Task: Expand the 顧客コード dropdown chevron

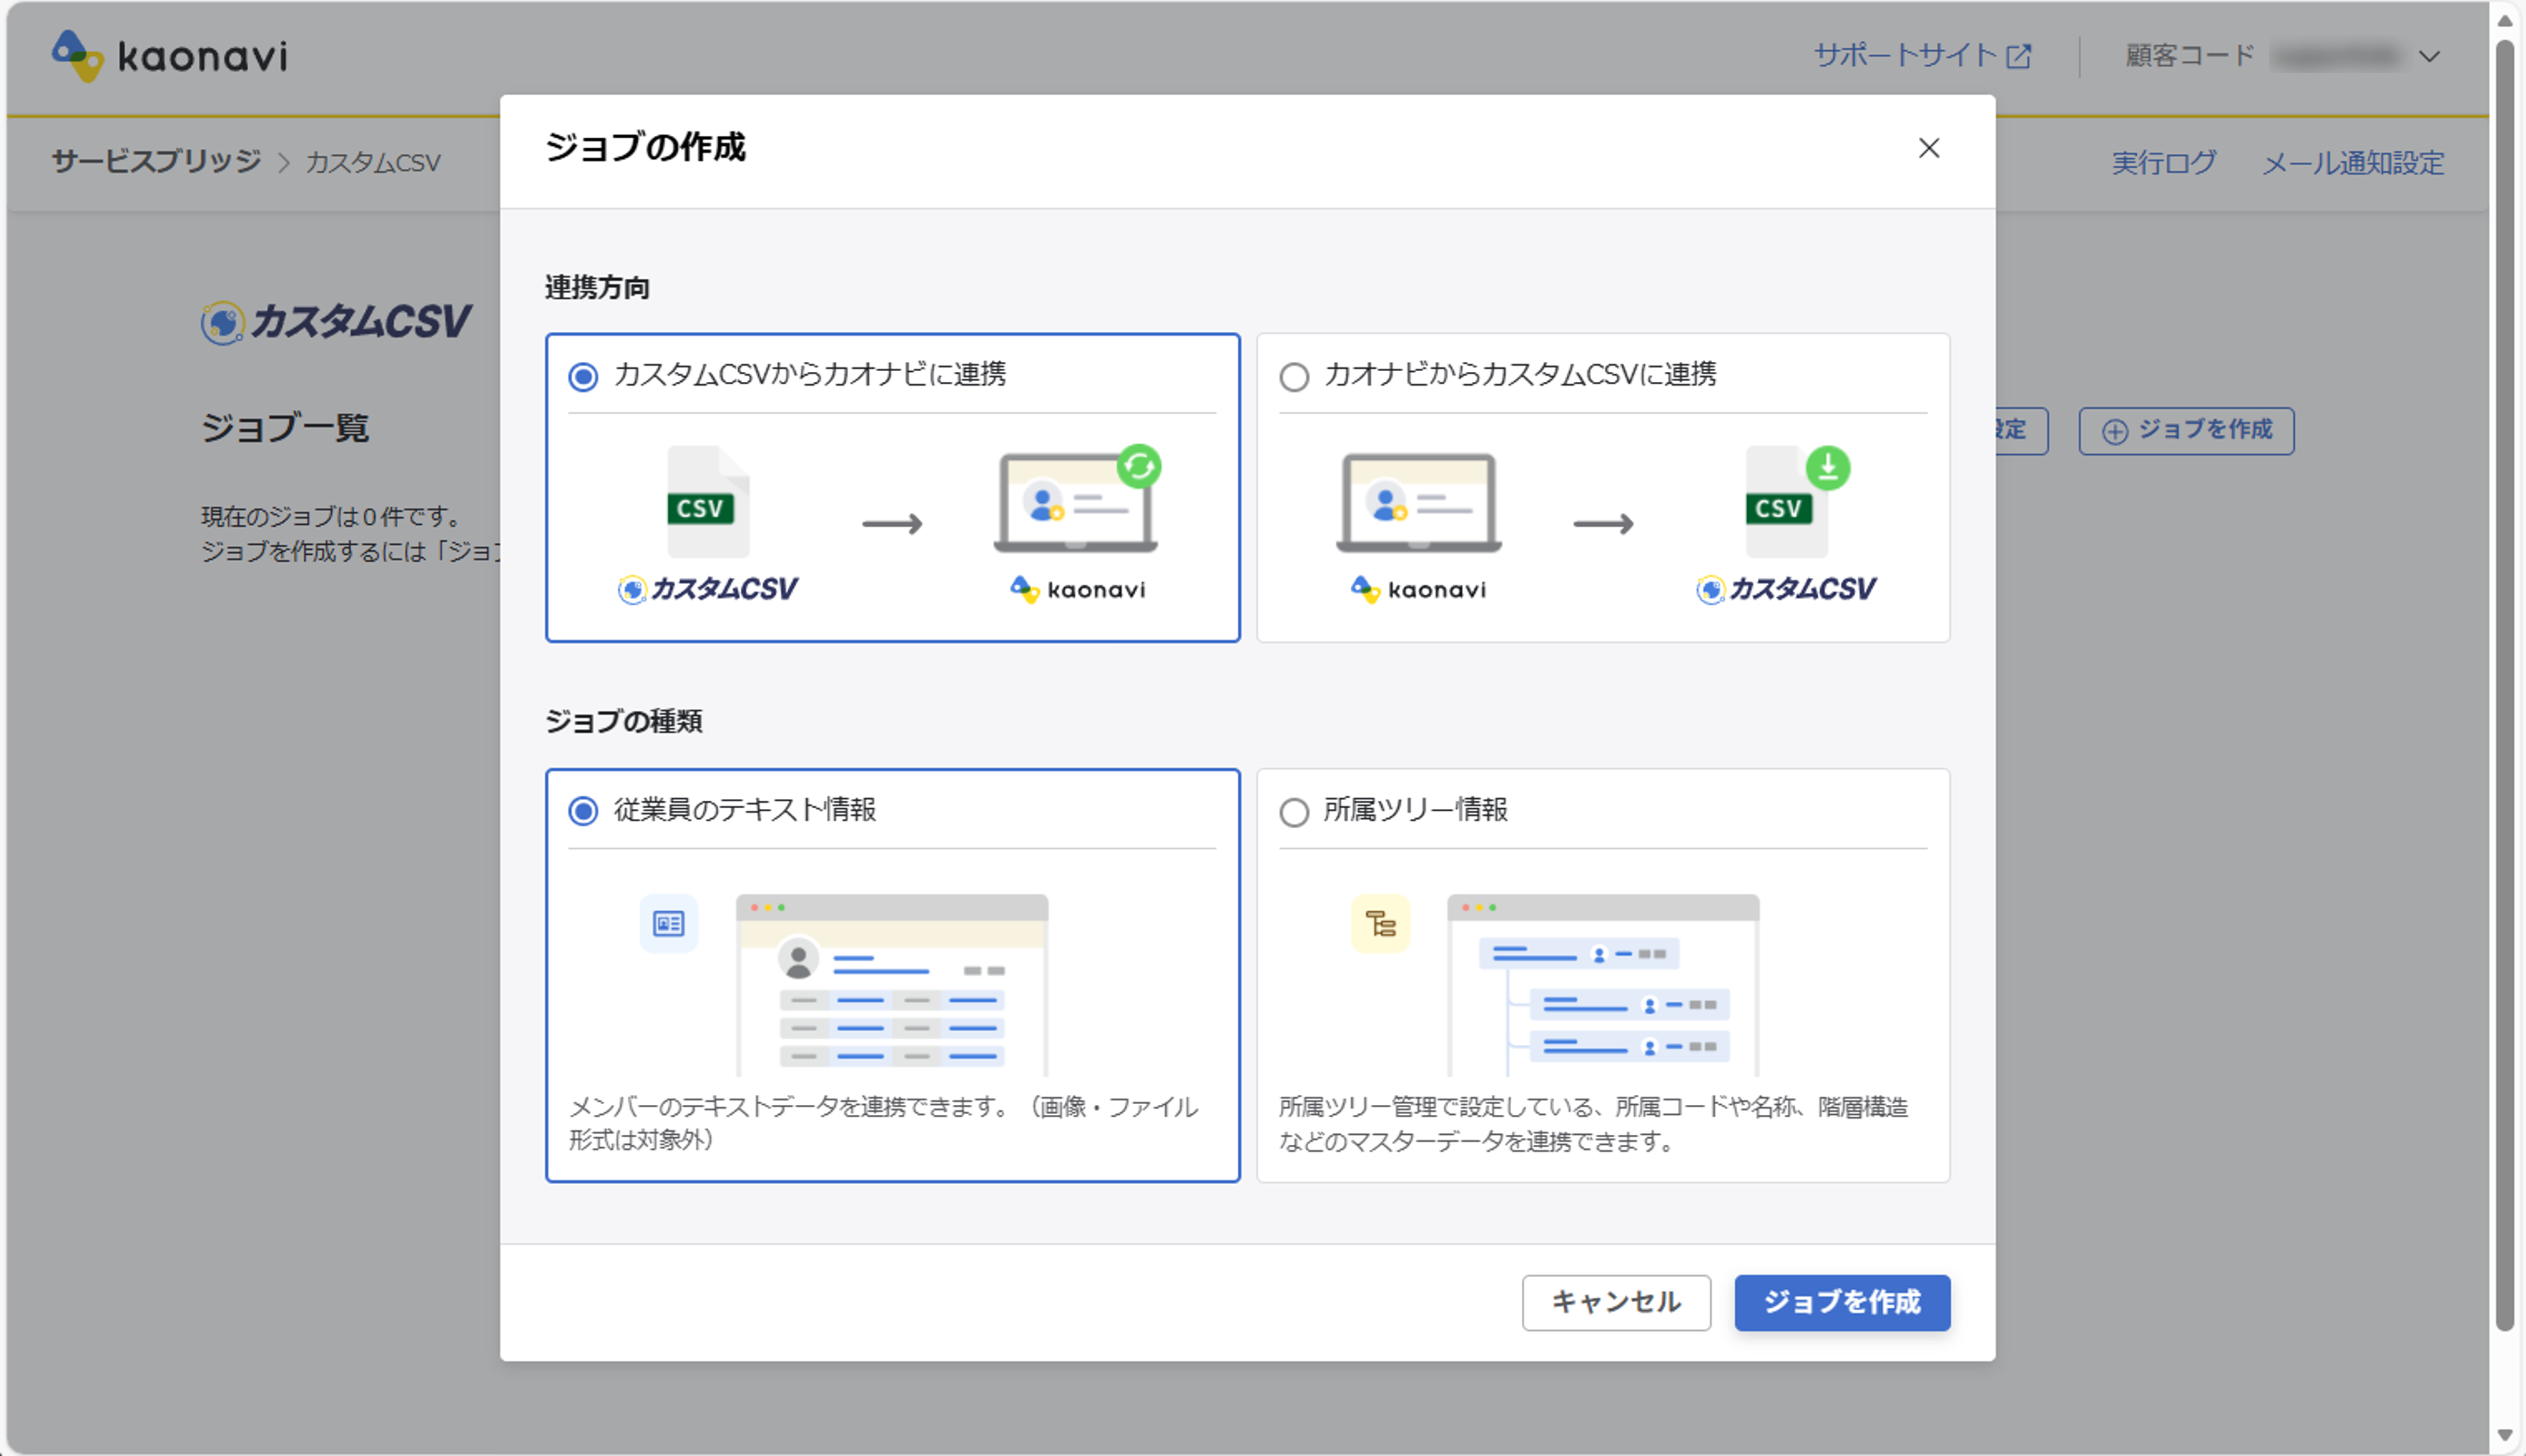Action: pos(2429,57)
